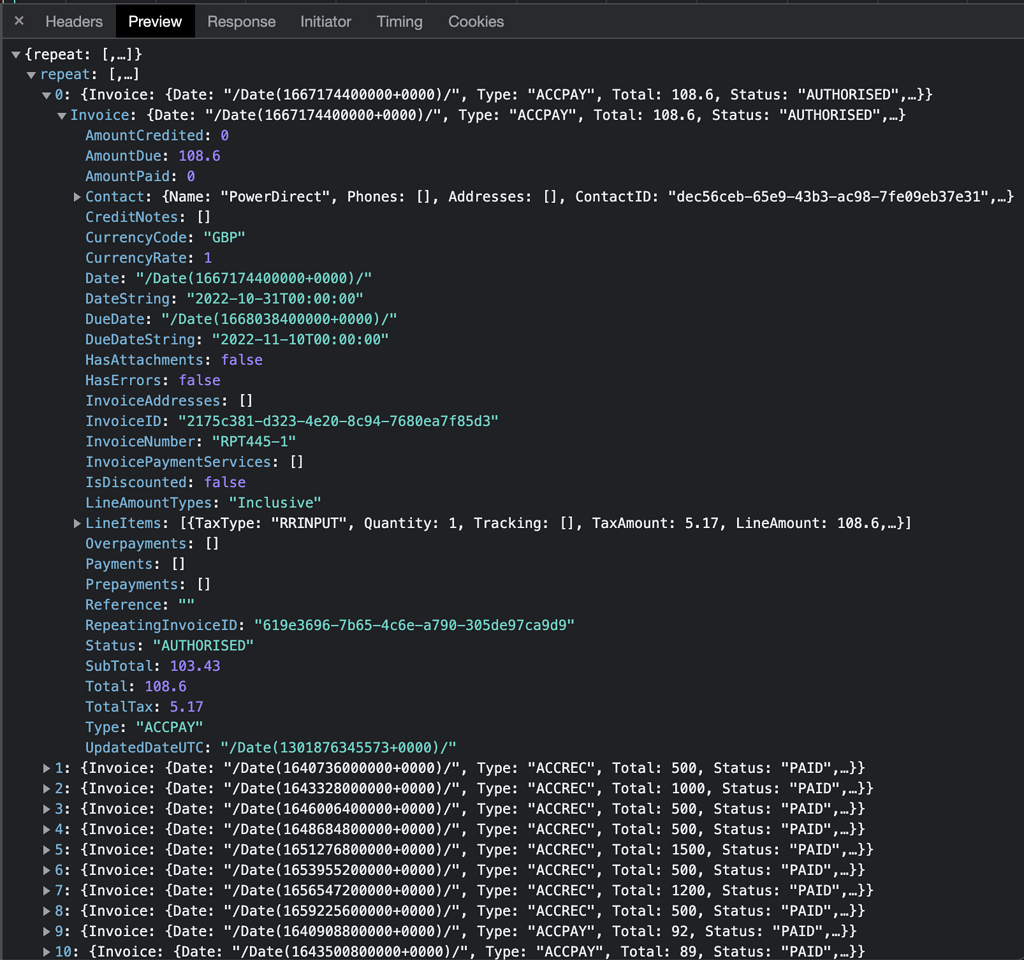Collapse the expanded Invoice object

click(62, 115)
